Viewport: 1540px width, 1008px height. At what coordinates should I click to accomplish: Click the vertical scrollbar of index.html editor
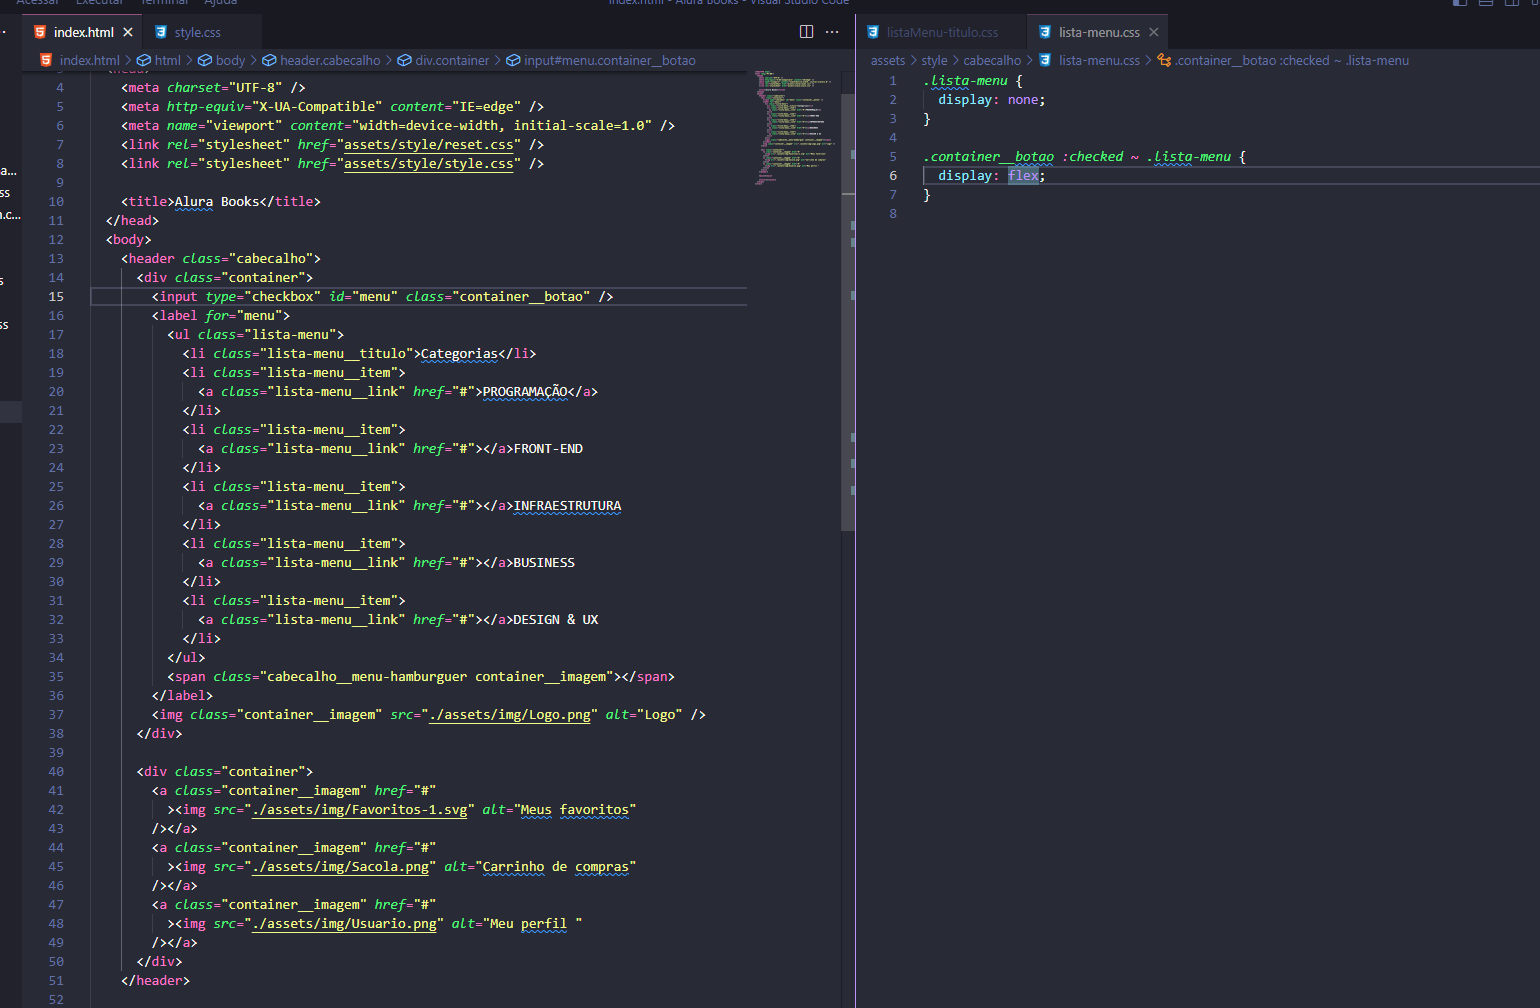(x=848, y=312)
